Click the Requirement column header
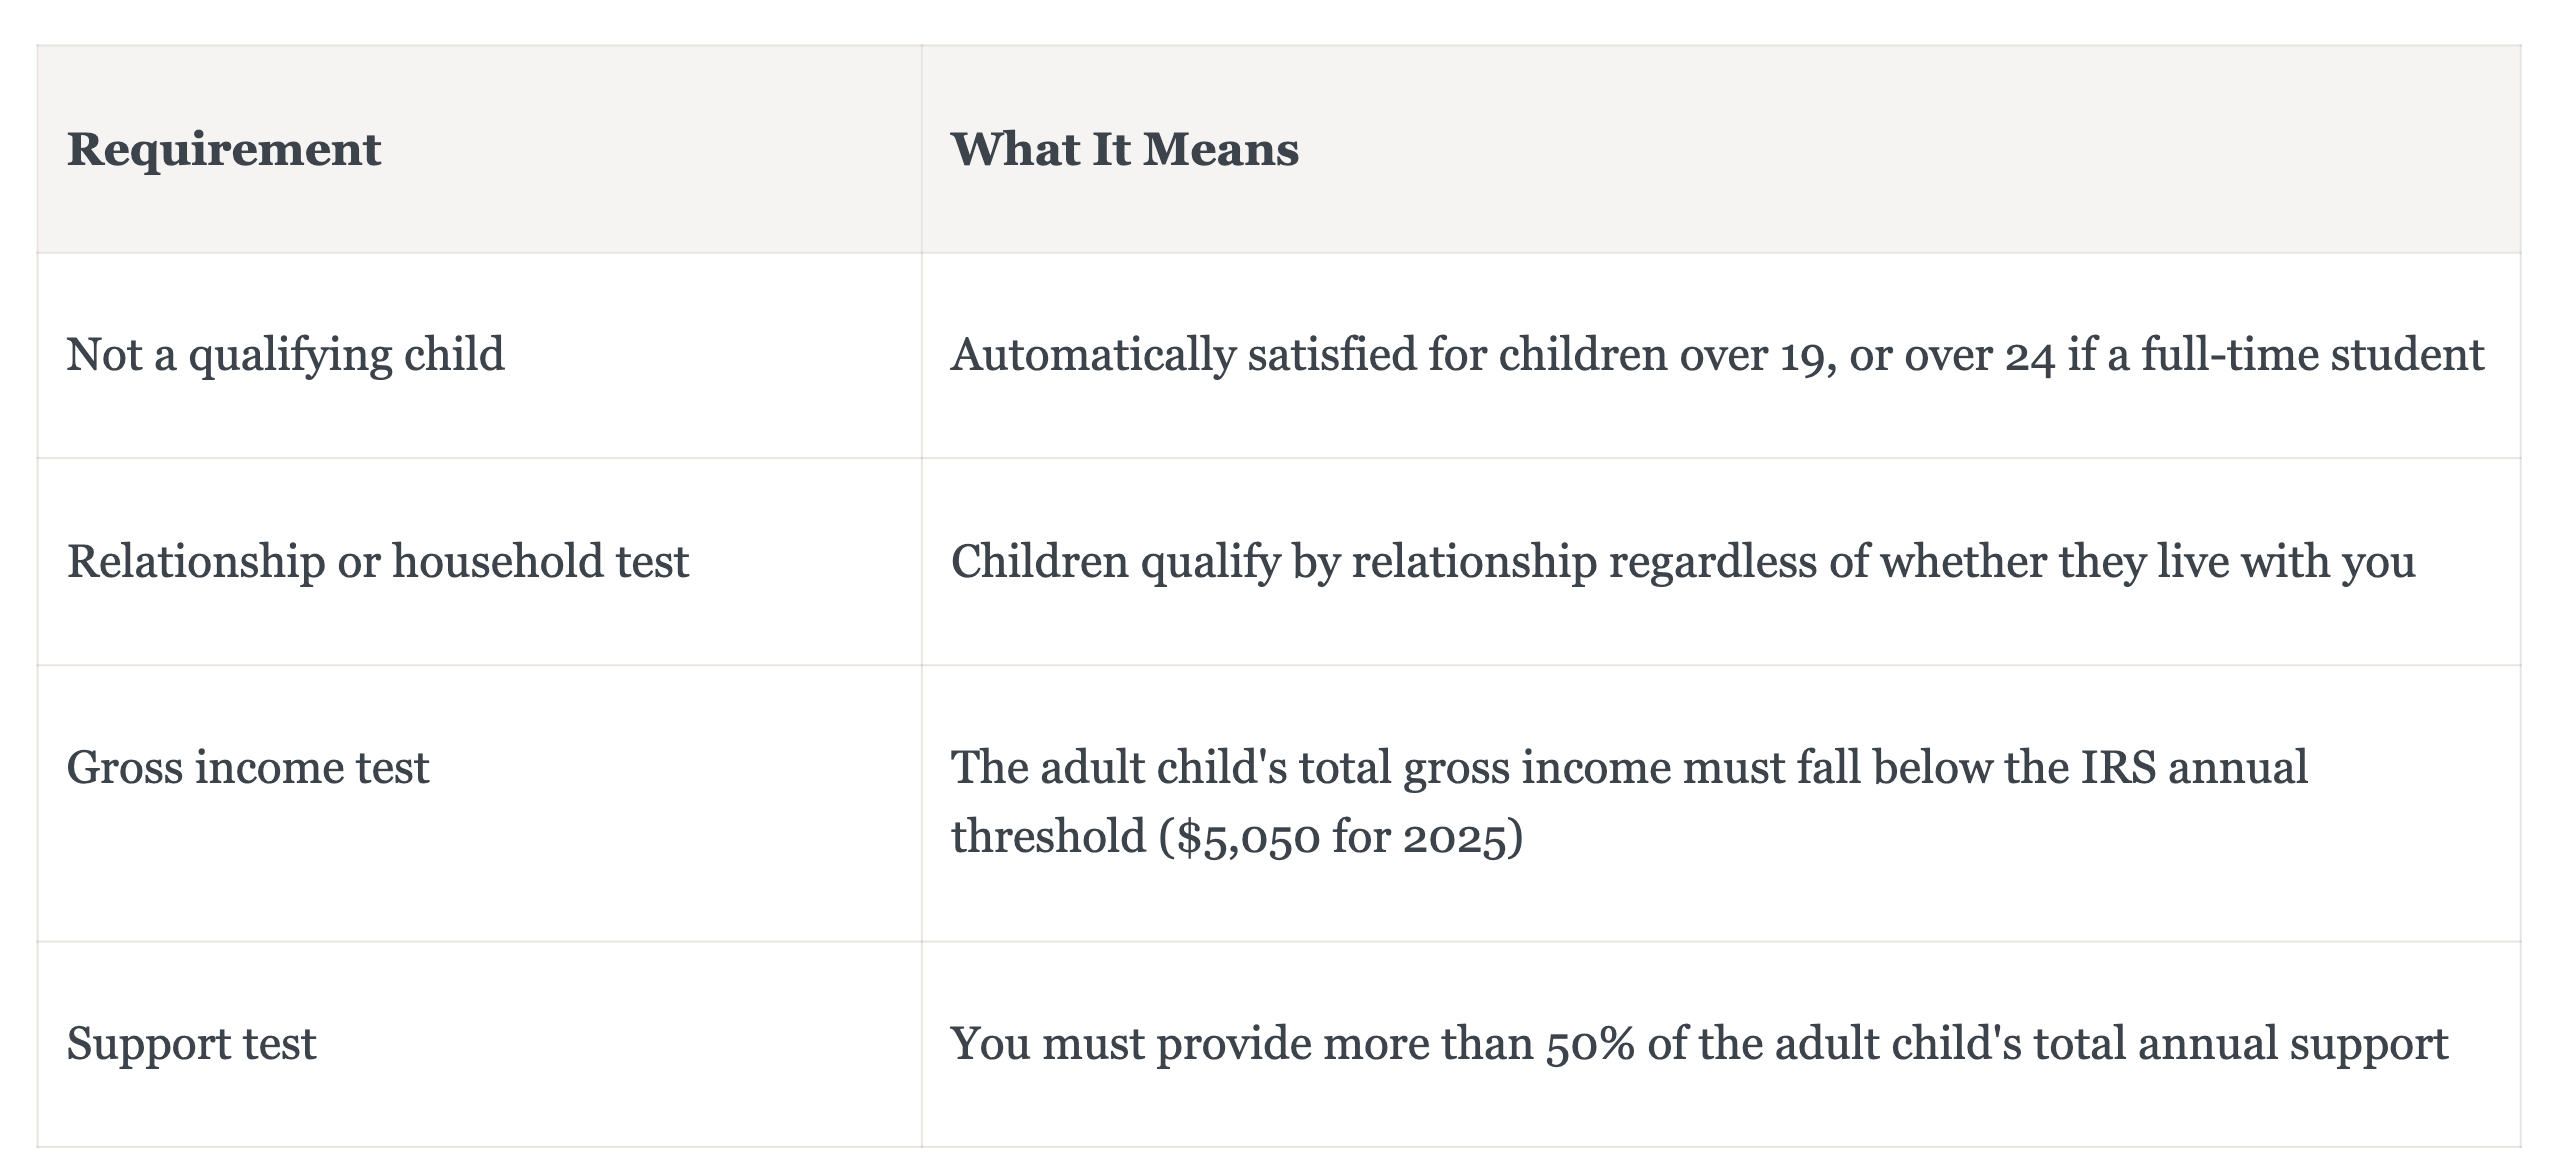2558x1172 pixels. point(223,150)
